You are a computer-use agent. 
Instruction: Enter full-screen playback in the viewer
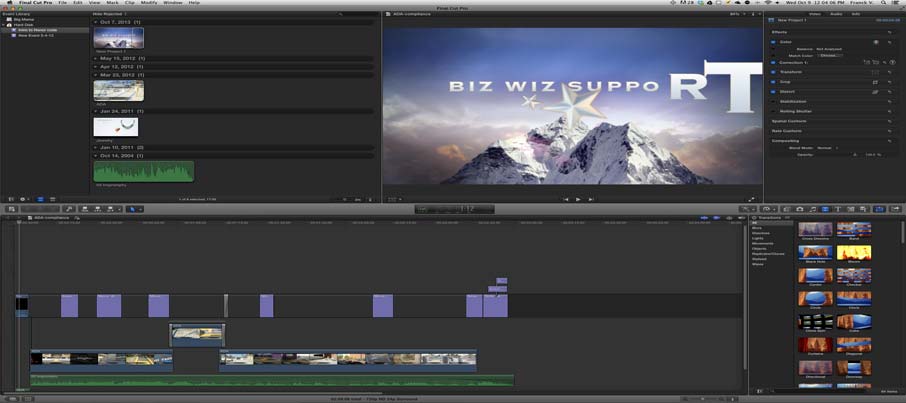click(x=752, y=199)
